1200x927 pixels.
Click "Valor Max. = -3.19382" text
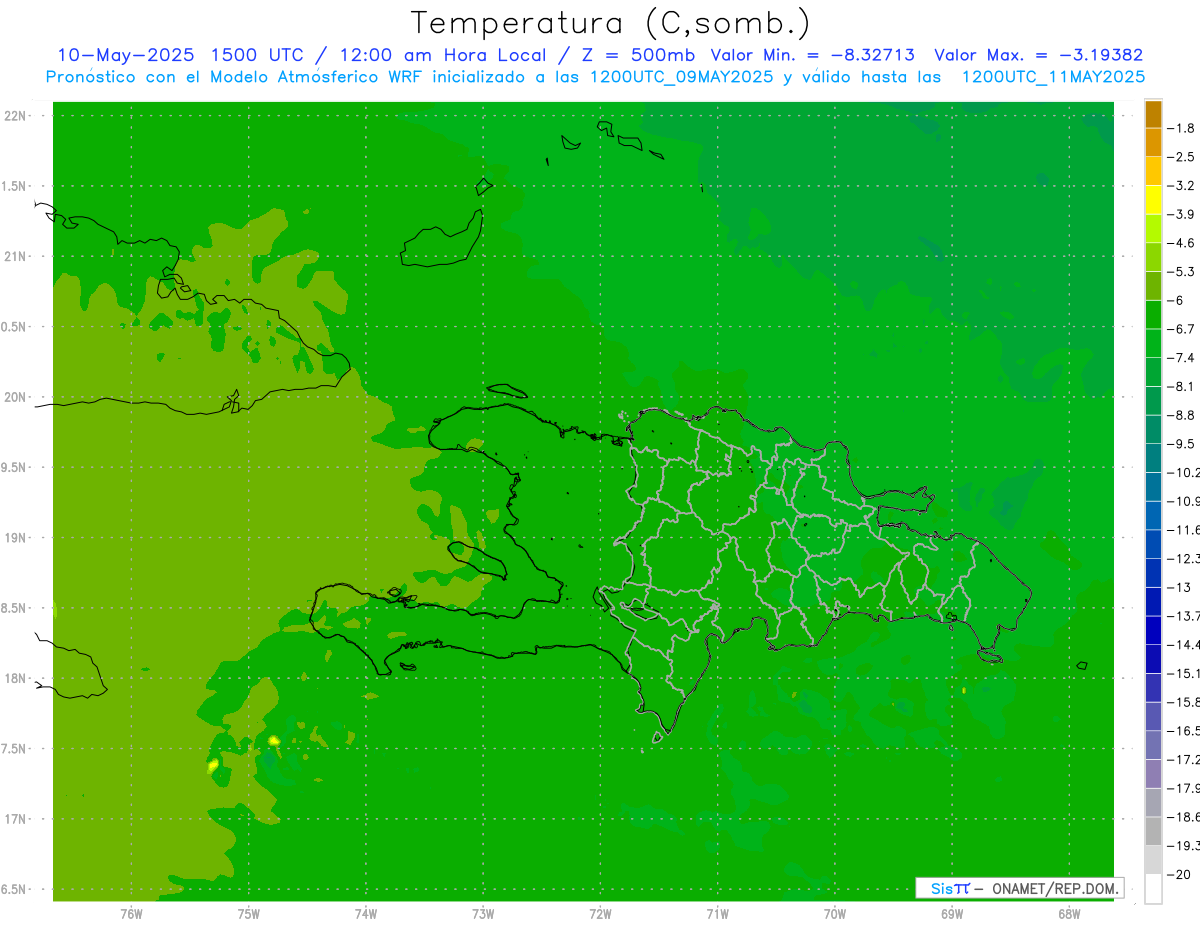[x=1038, y=55]
